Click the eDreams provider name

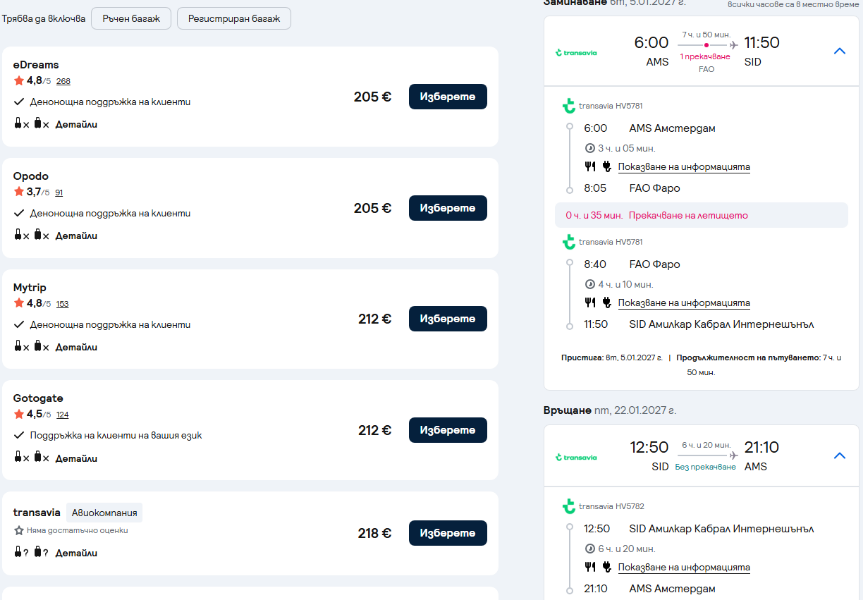pos(36,64)
